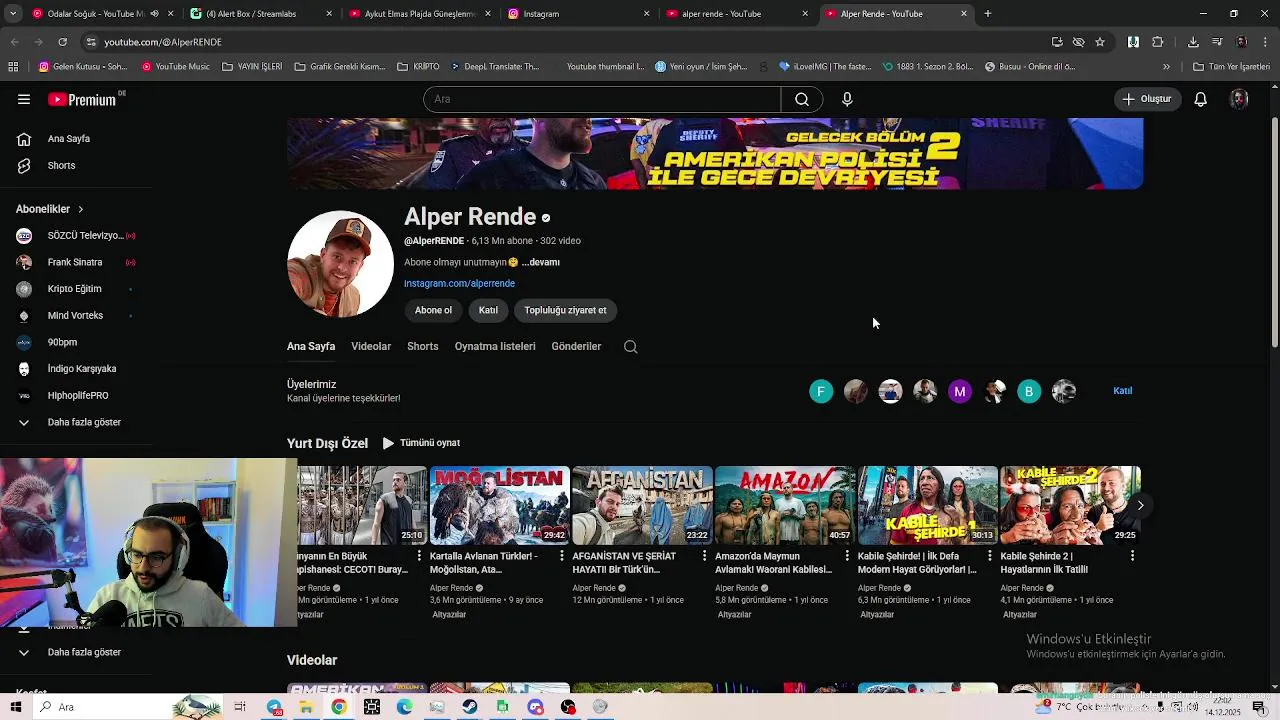Bookmark this page with the star icon
This screenshot has width=1280, height=720.
(x=1100, y=42)
